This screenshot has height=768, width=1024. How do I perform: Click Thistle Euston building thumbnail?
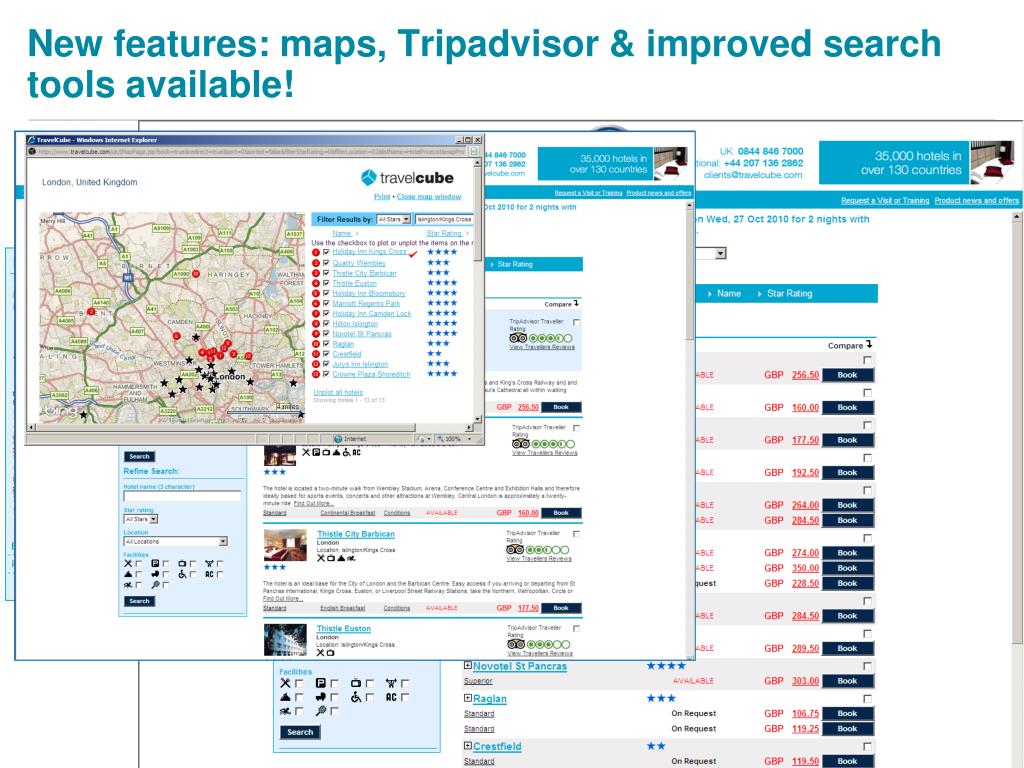tap(285, 640)
